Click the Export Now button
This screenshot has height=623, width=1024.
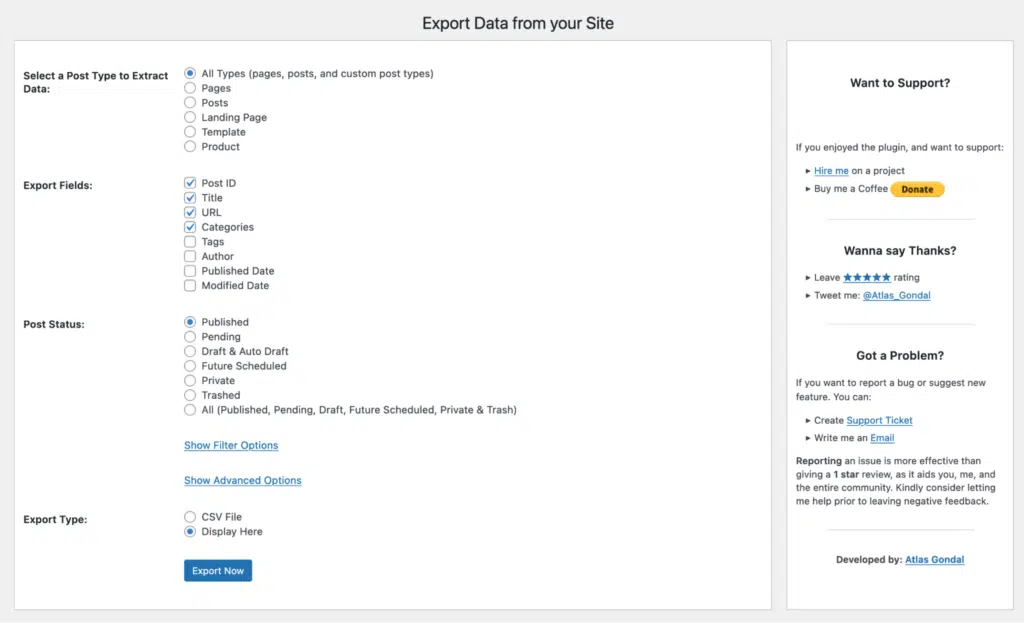[218, 570]
